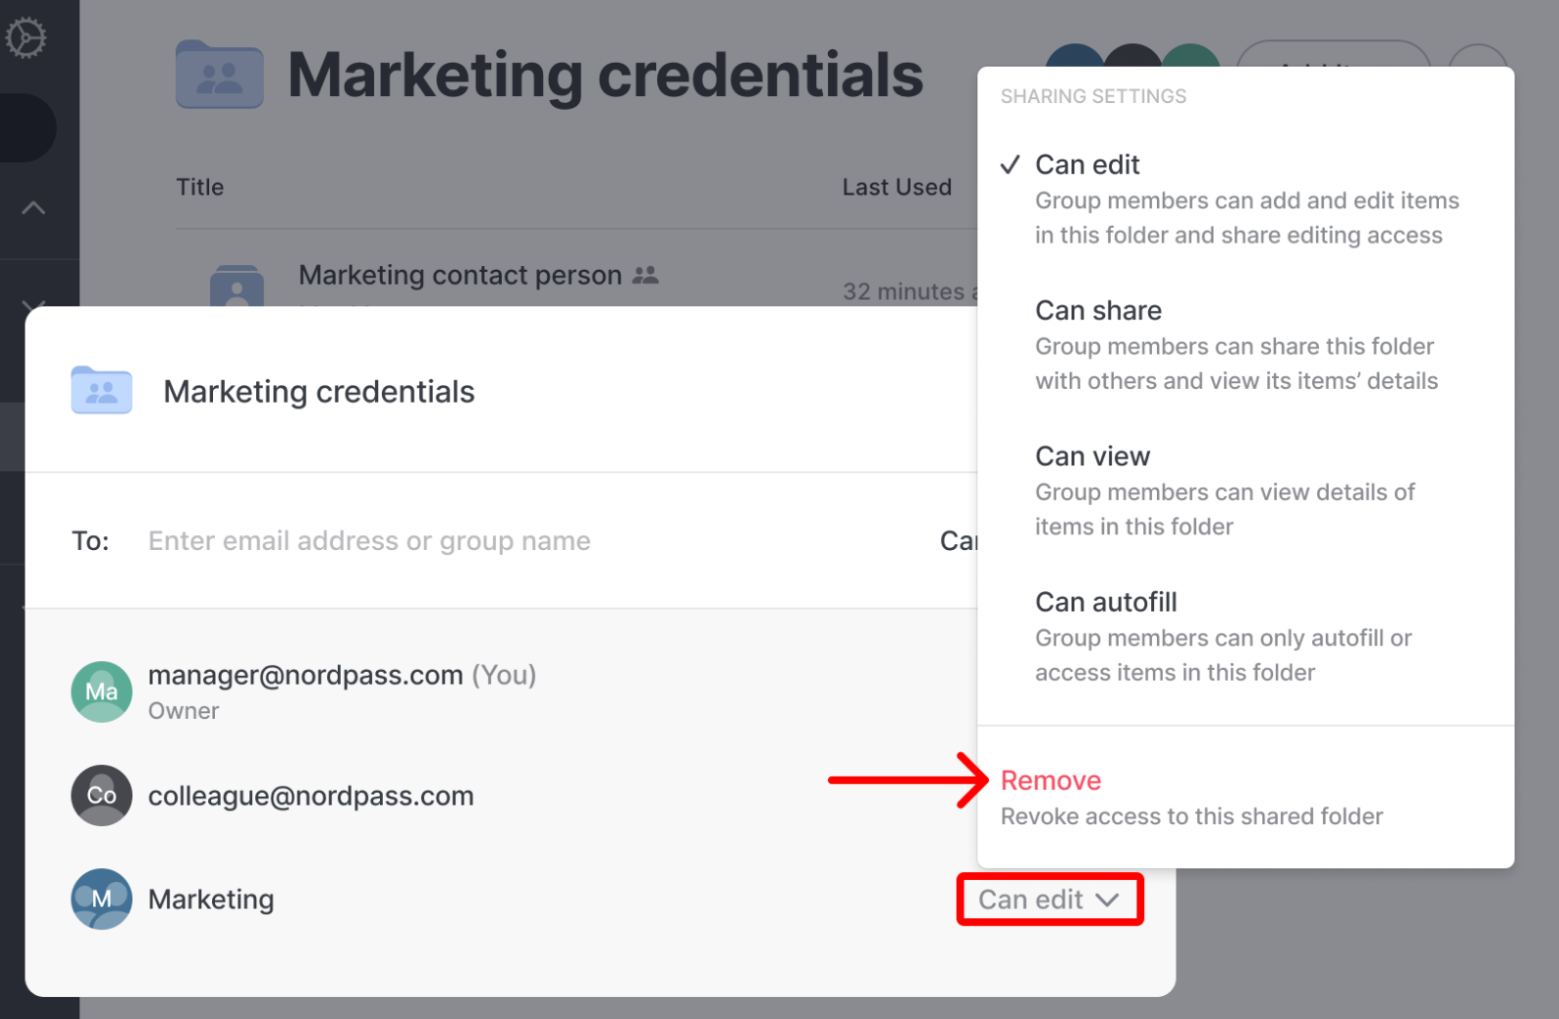Click the Title column header

(x=200, y=187)
